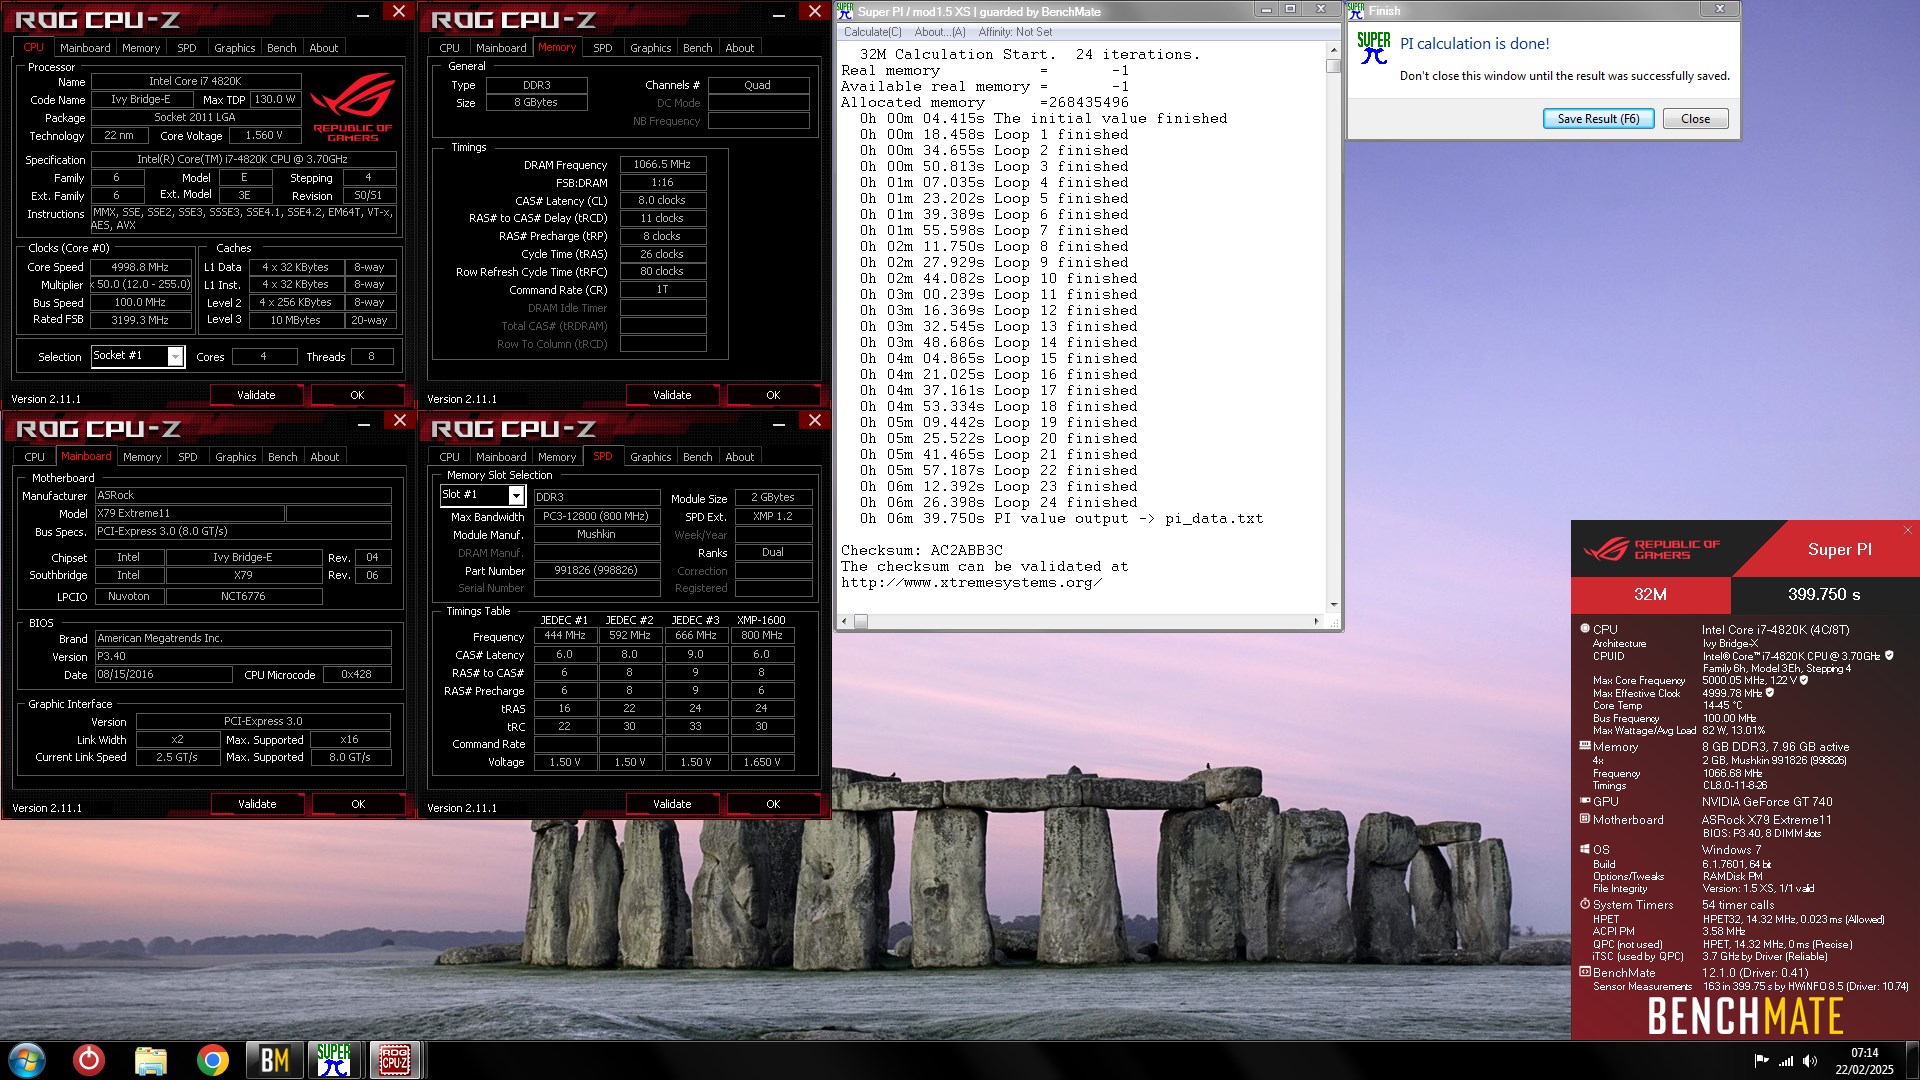Screen dimensions: 1920x1080
Task: Click the Checksum: AC2ABB3C line
Action: click(921, 551)
